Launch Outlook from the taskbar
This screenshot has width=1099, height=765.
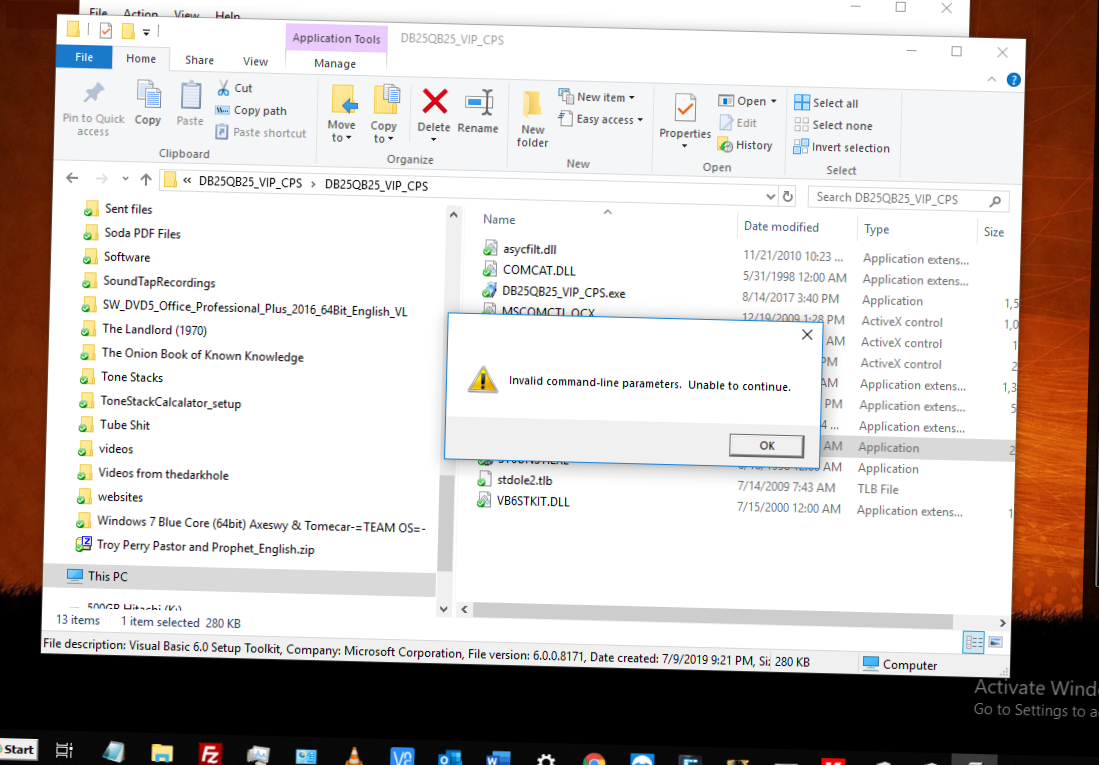coord(449,758)
